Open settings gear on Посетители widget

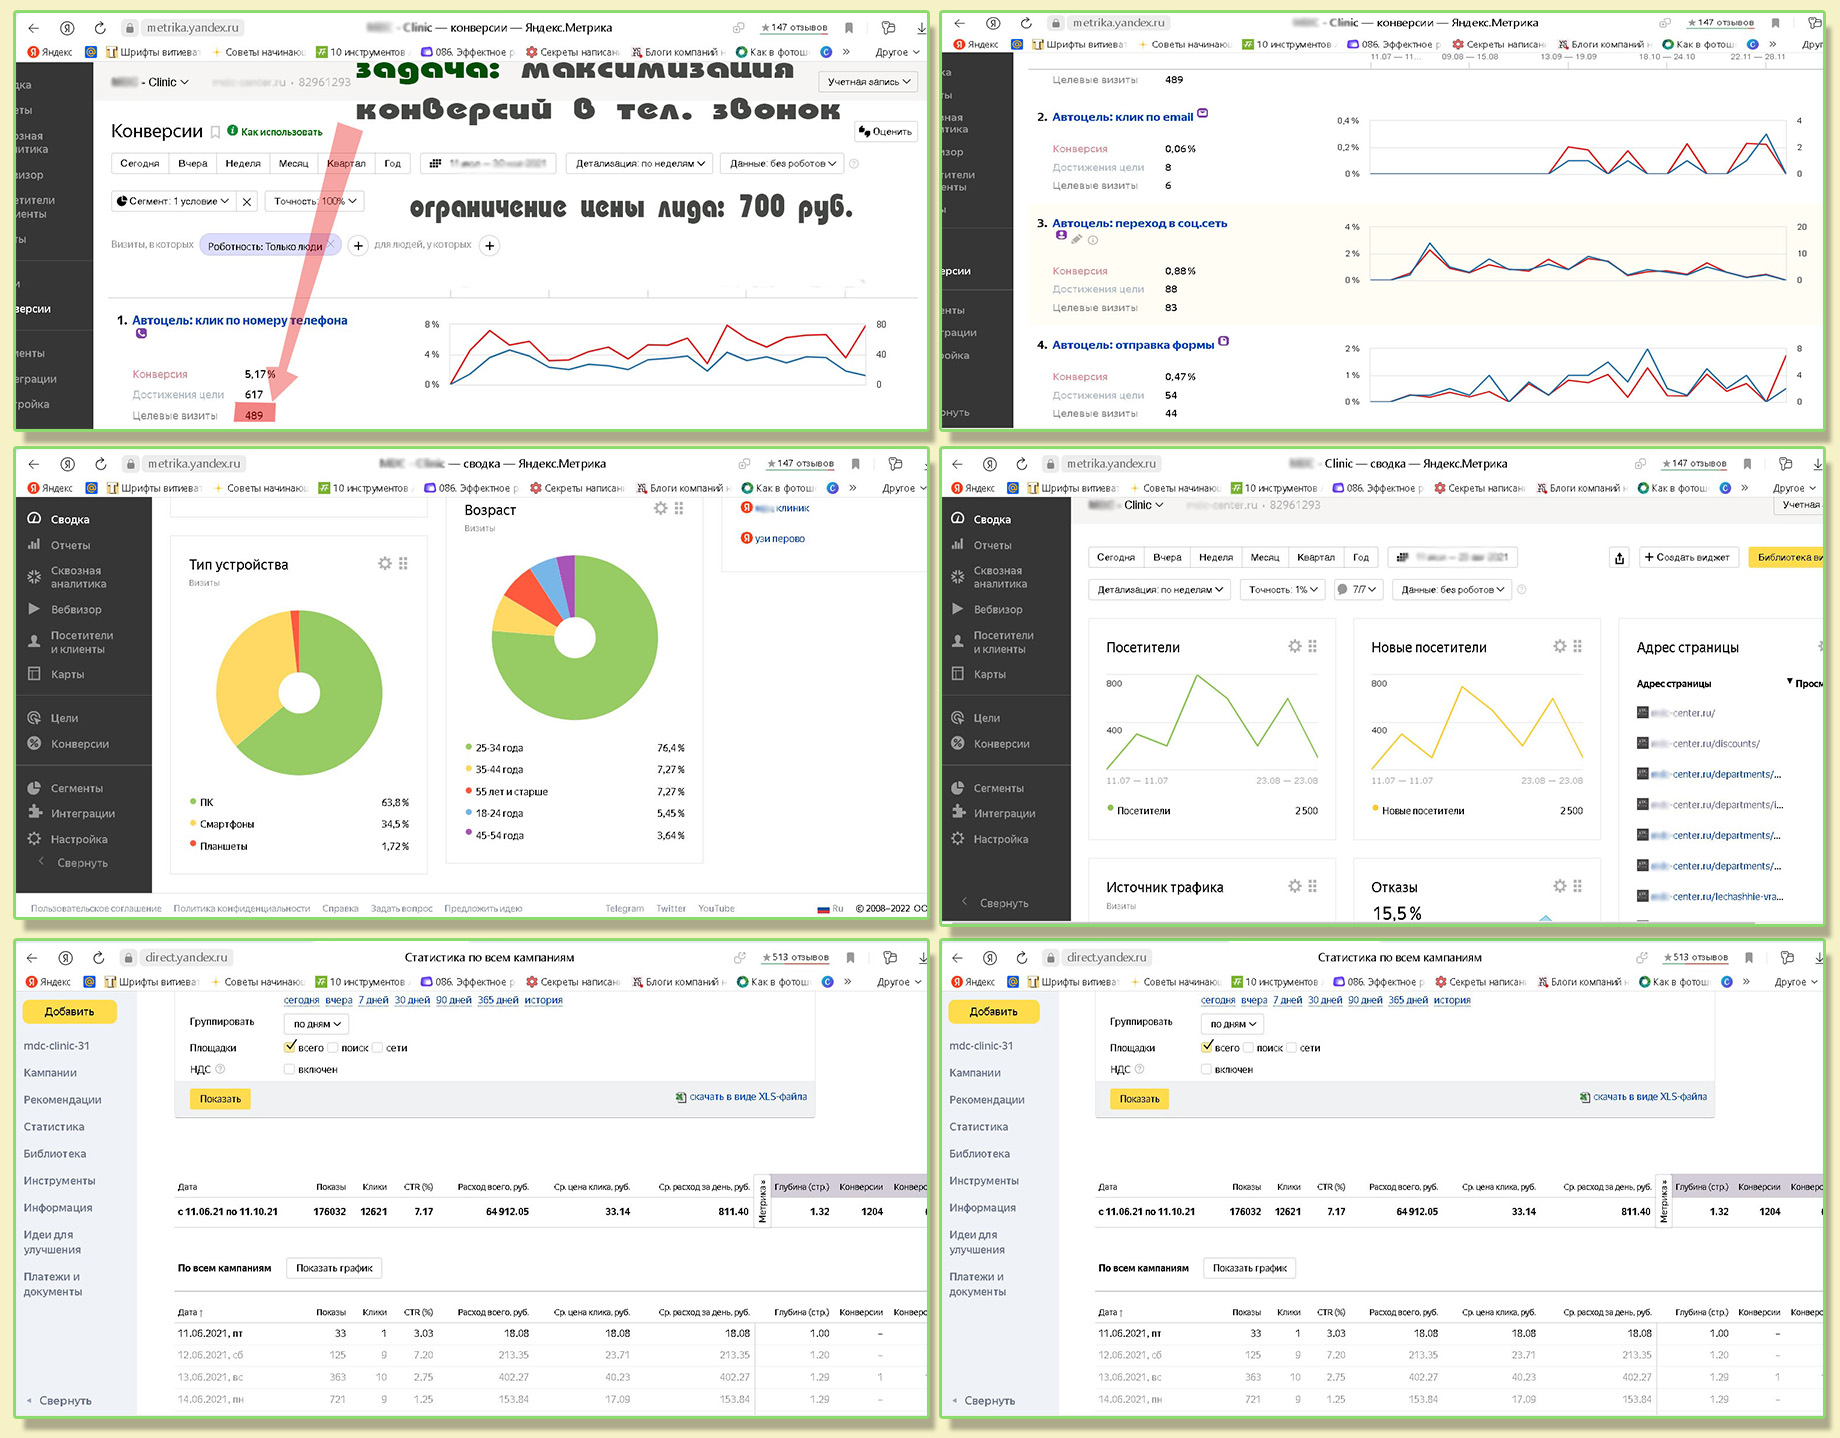1295,647
